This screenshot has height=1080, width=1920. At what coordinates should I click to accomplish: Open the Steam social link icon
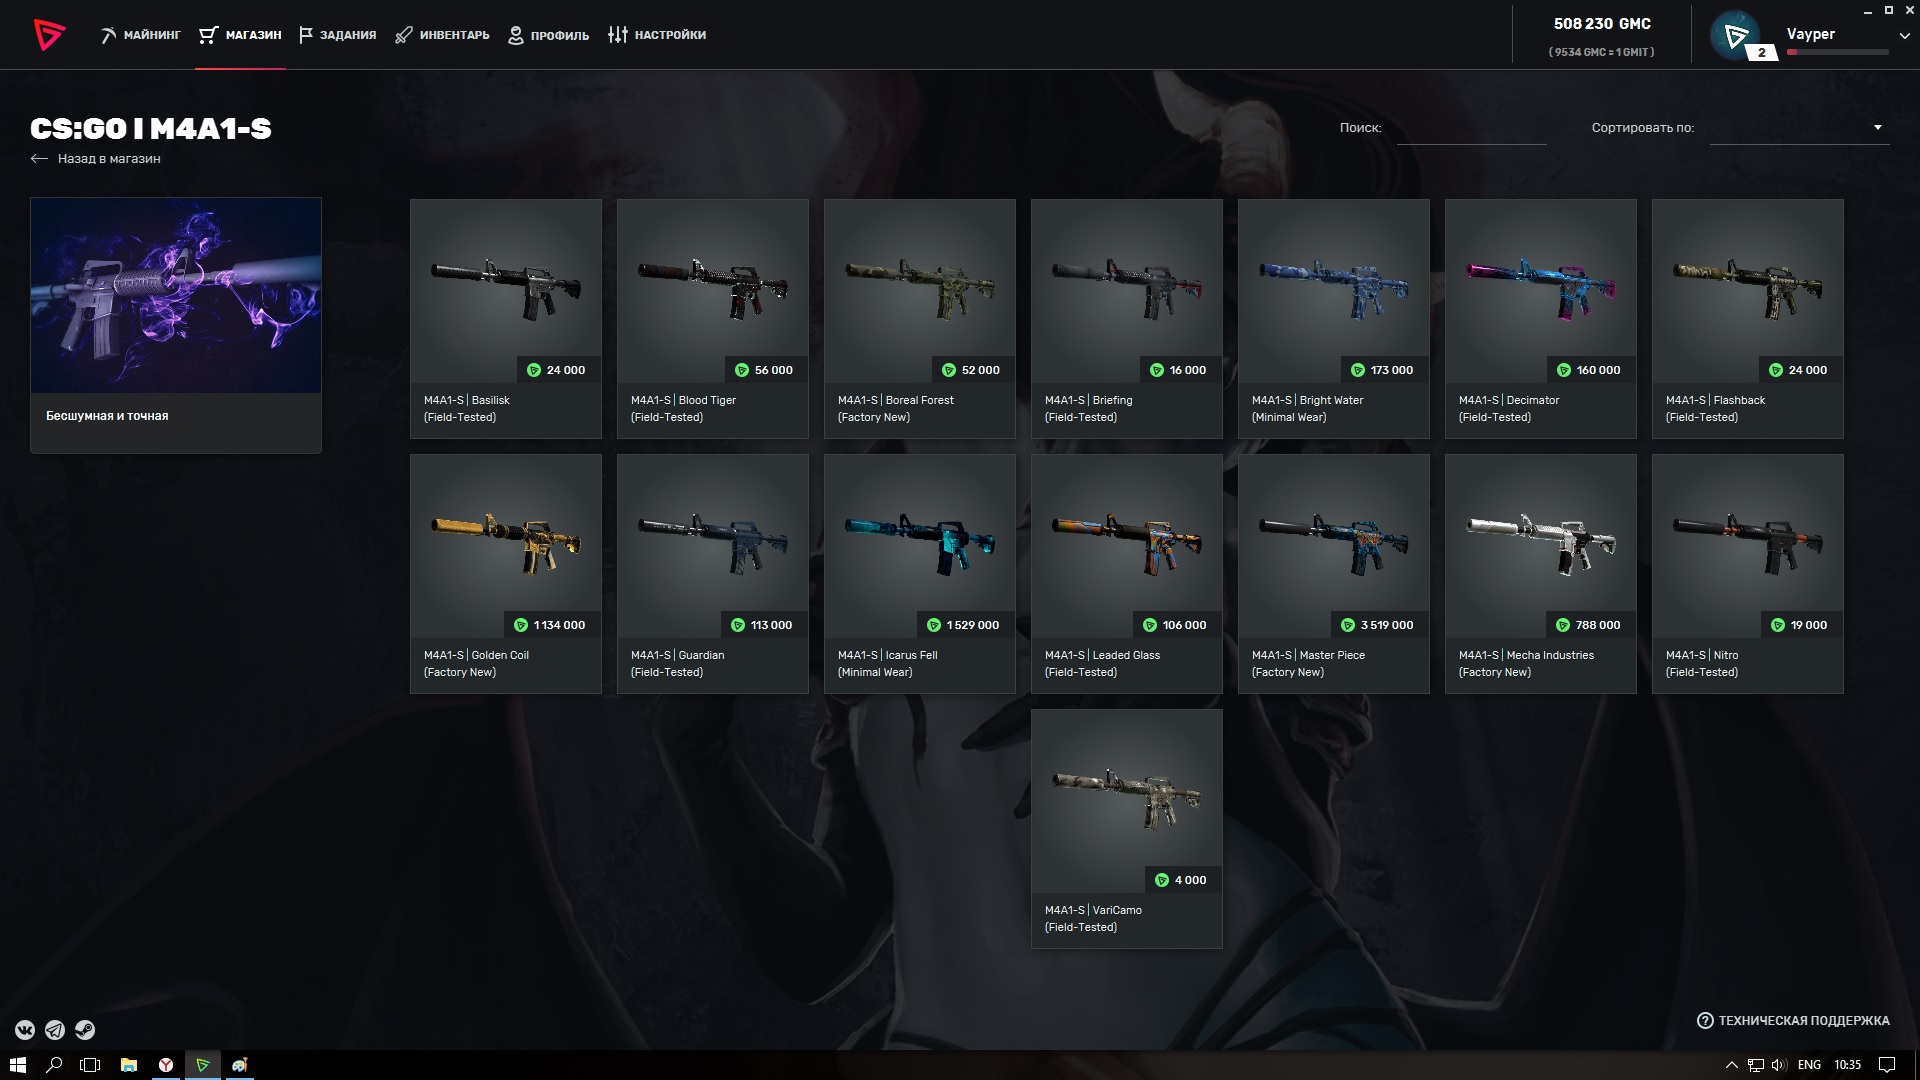pos(85,1030)
